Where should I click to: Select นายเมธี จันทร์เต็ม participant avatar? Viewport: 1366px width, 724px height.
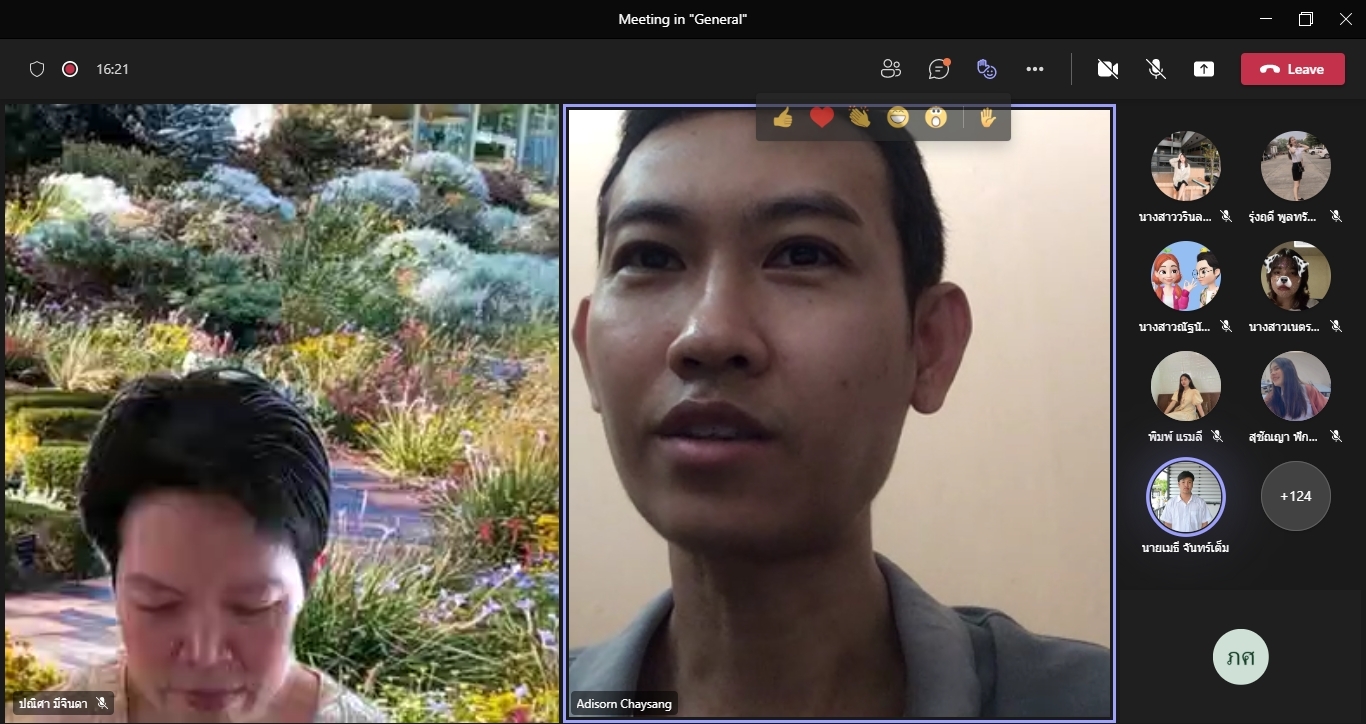(x=1186, y=496)
